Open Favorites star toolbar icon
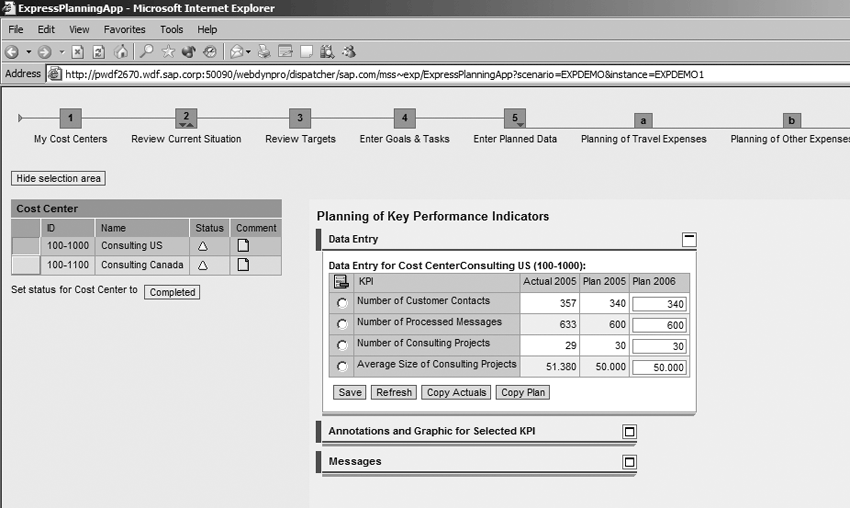Screen dimensions: 850x508 tap(168, 52)
